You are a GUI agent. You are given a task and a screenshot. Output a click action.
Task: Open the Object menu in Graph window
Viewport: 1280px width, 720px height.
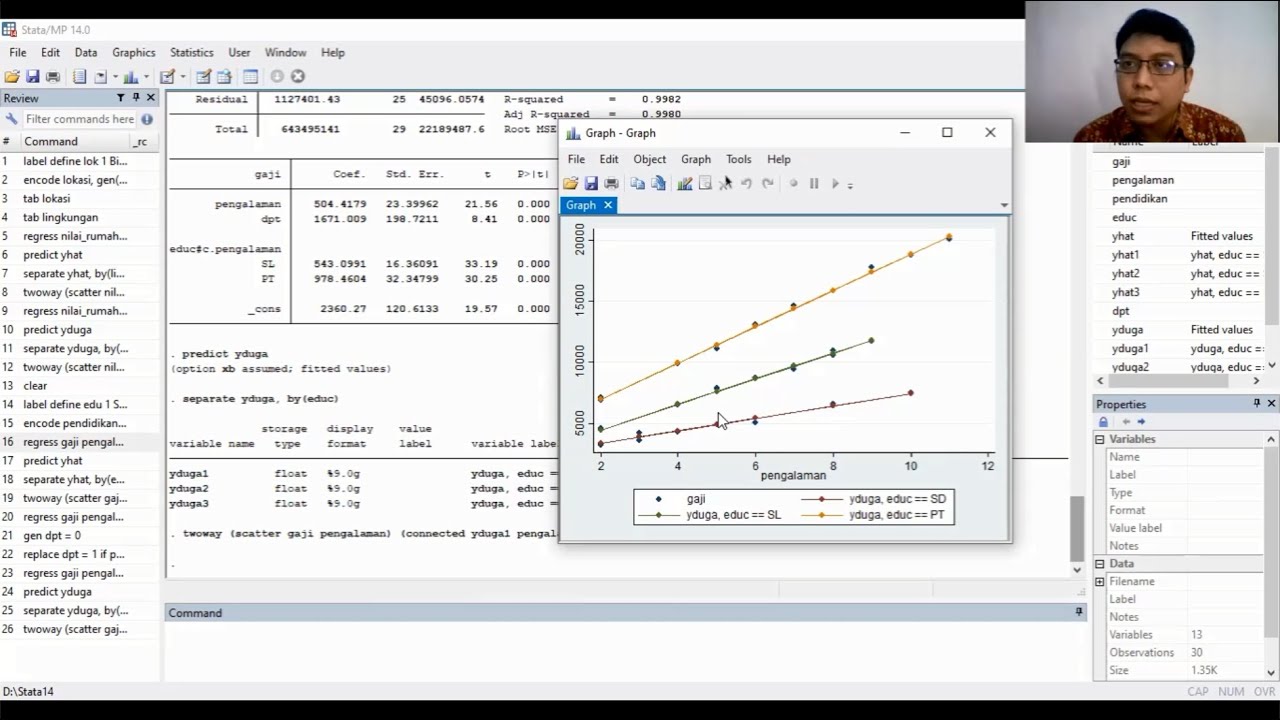(x=649, y=159)
